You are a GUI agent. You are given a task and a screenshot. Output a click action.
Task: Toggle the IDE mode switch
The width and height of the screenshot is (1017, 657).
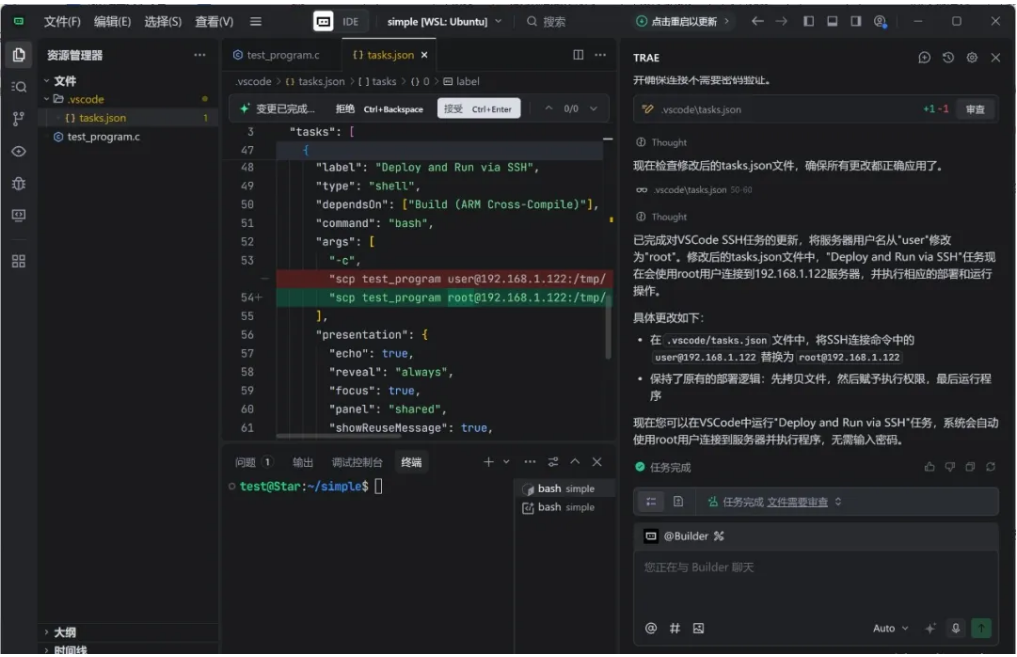click(324, 21)
